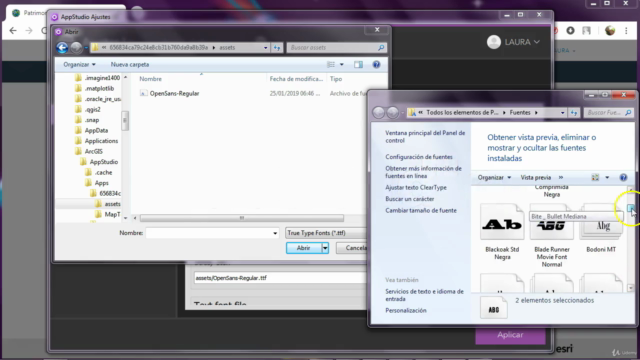
Task: Open help in Abrir dialog
Action: coord(376,64)
